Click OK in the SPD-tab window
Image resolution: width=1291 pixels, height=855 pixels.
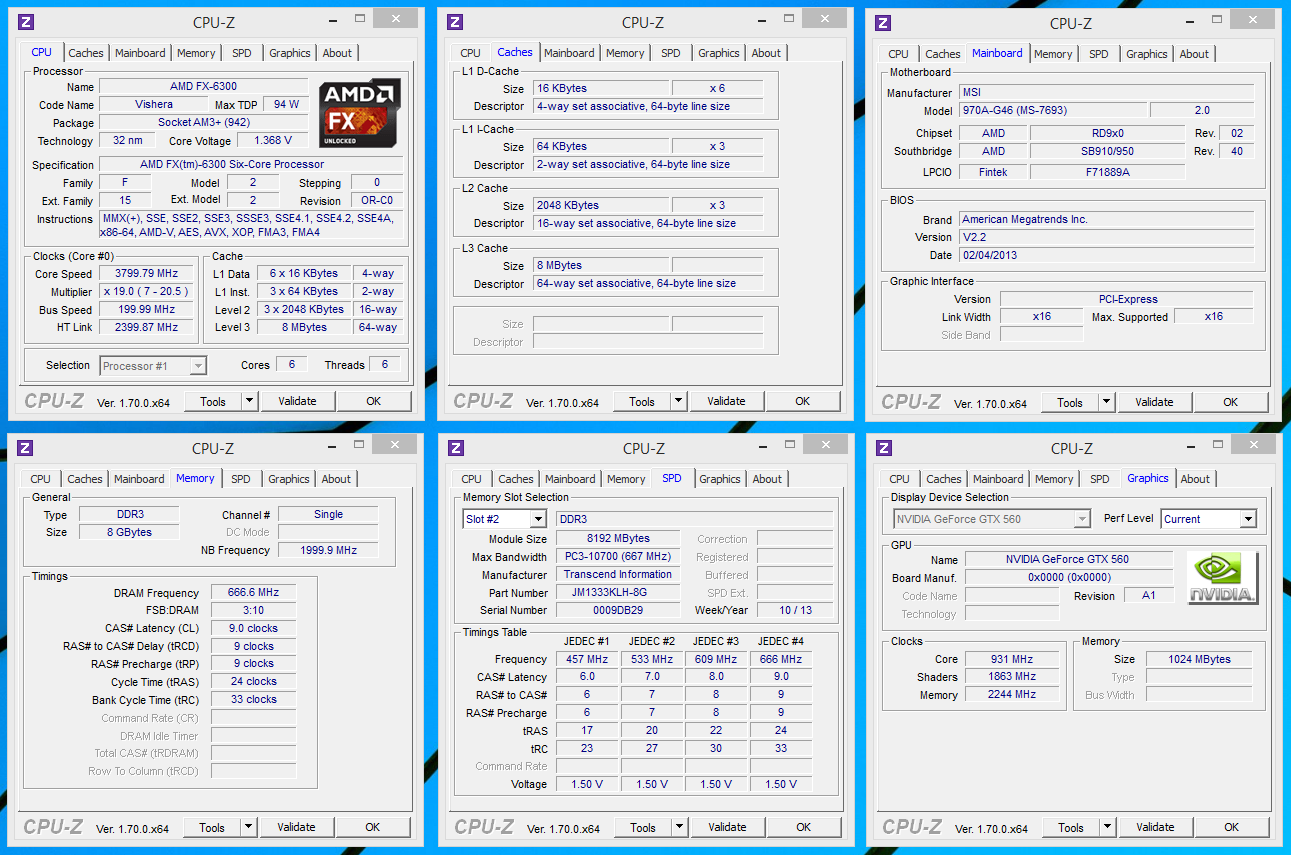[x=804, y=827]
